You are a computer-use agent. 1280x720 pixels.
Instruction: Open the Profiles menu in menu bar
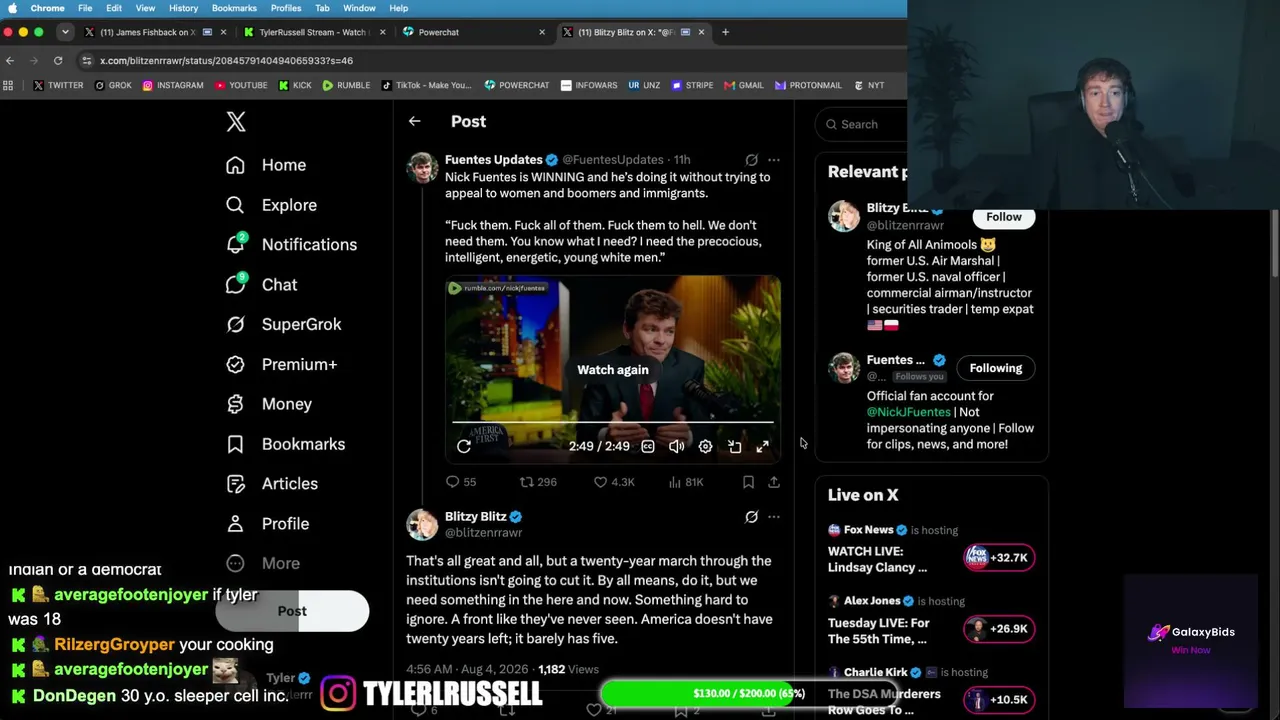point(285,8)
